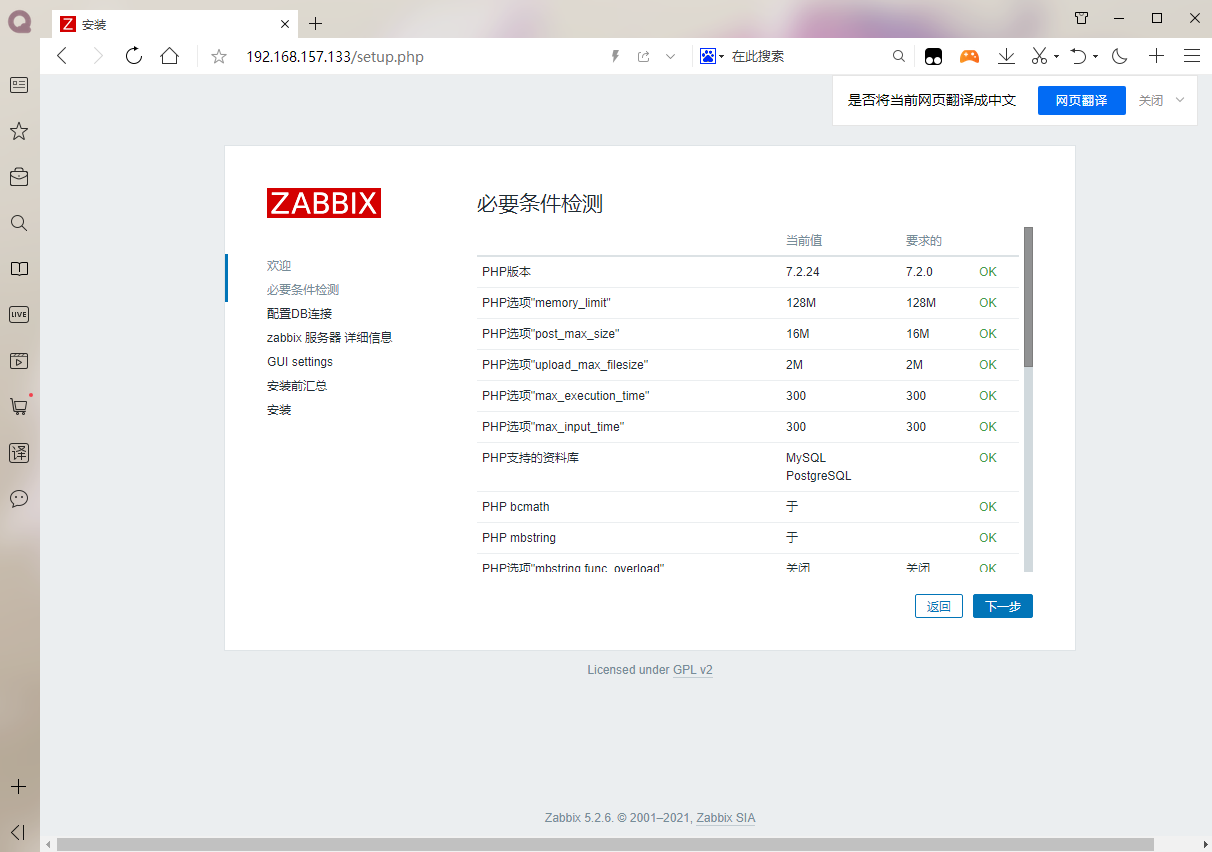The height and width of the screenshot is (852, 1212).
Task: Open the news feed sidebar icon
Action: (x=19, y=85)
